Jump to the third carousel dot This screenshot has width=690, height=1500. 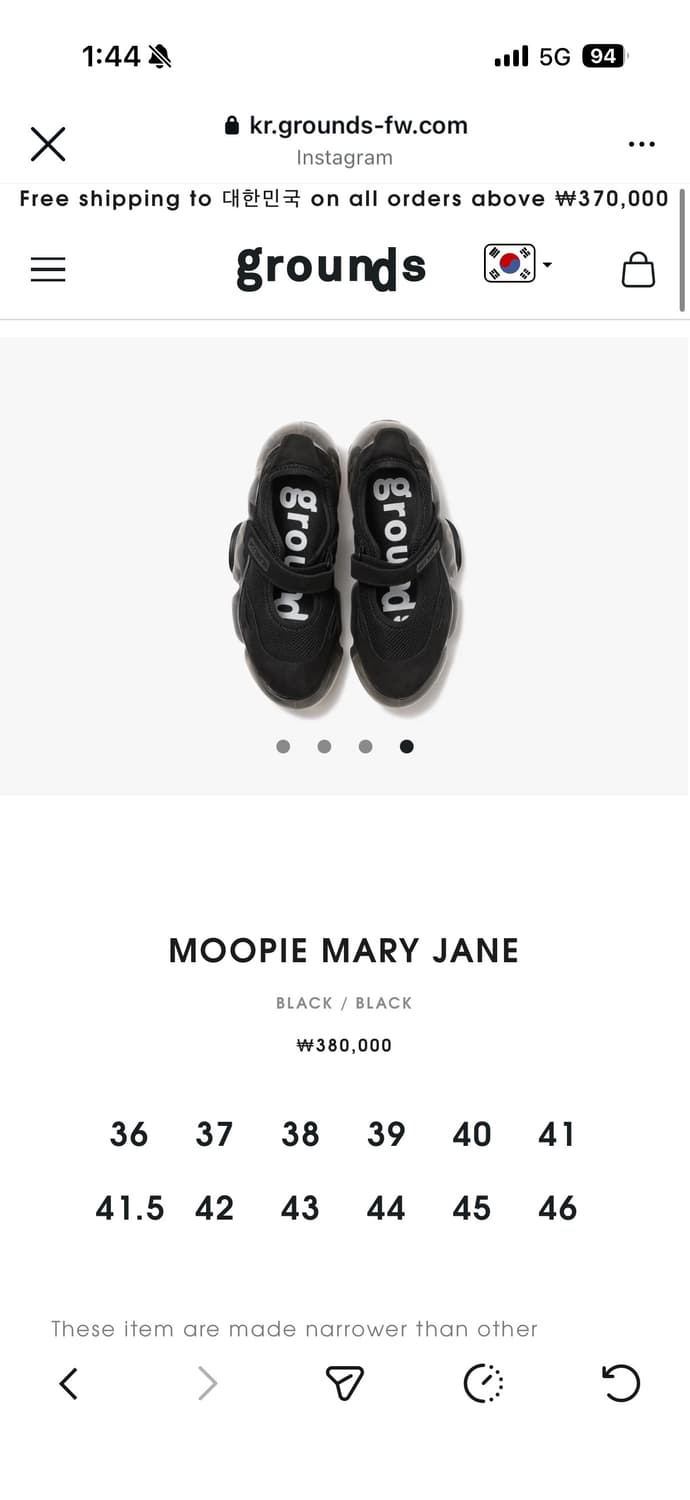pos(365,746)
